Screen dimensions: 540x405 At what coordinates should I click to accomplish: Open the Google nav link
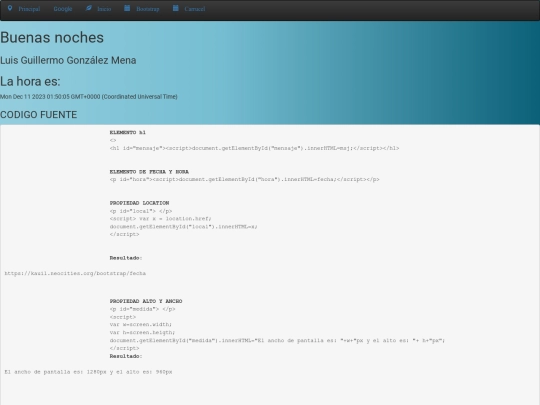coord(63,9)
